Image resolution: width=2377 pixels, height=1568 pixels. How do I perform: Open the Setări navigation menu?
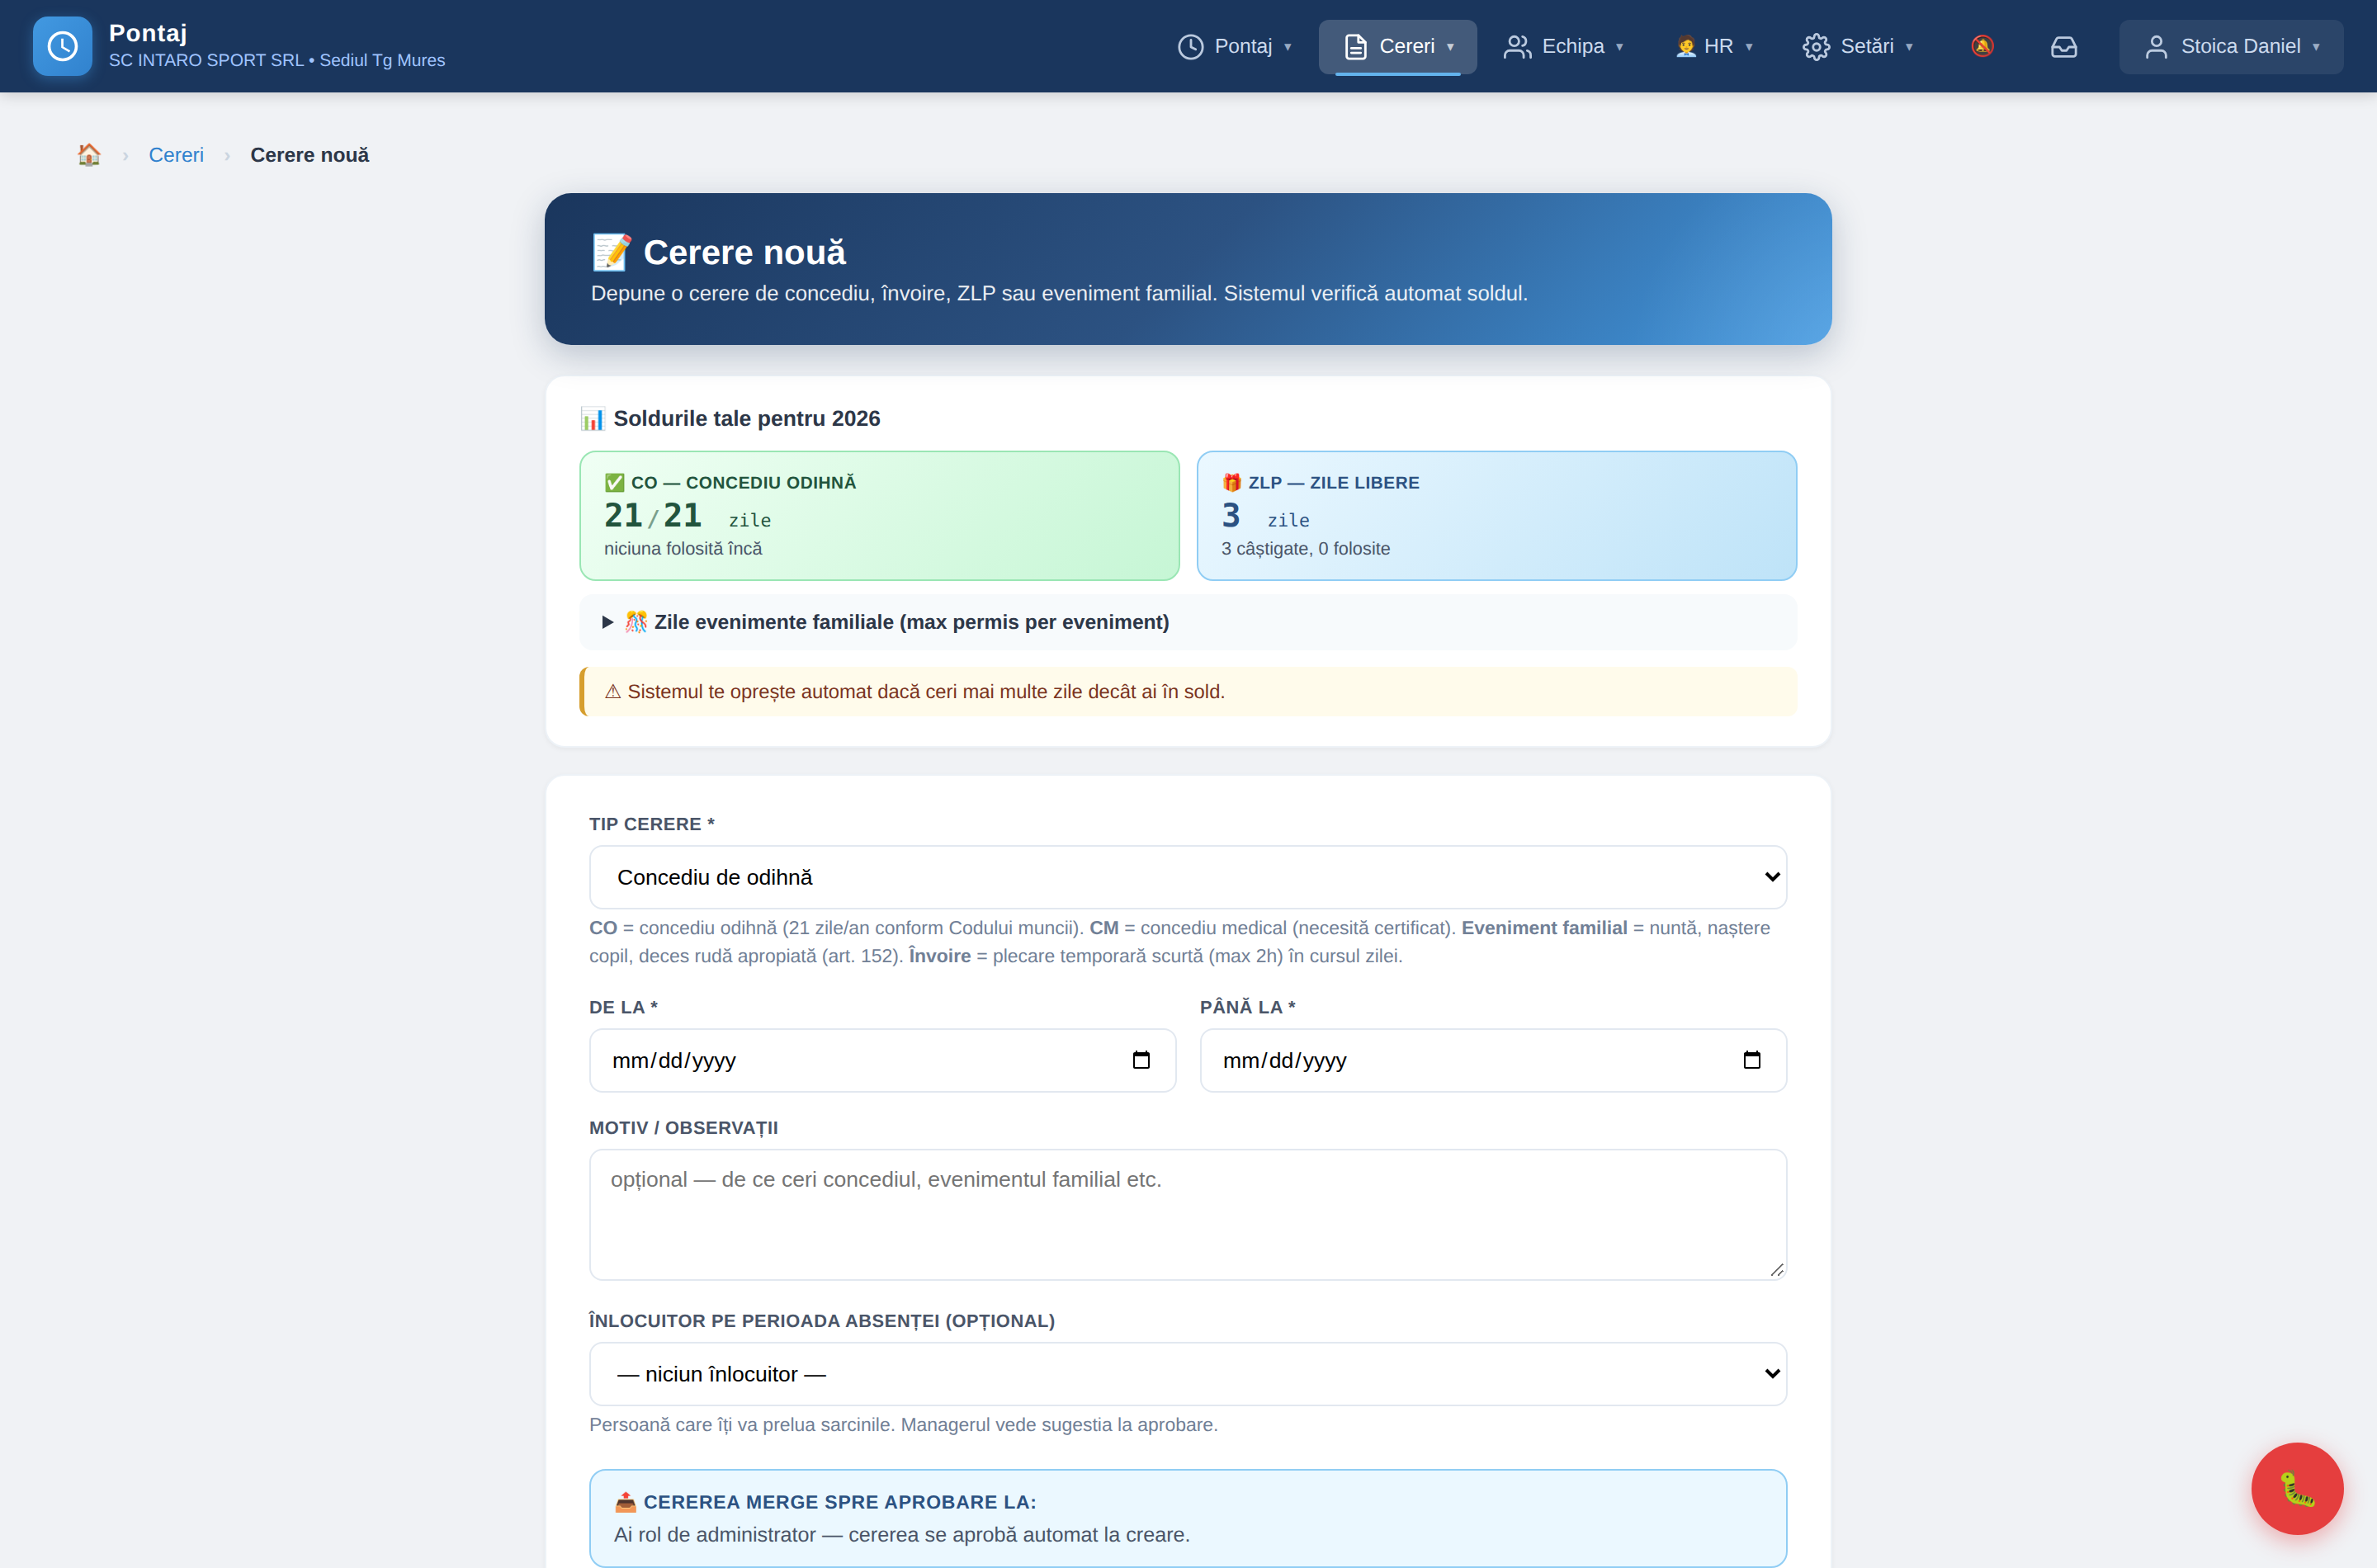pyautogui.click(x=1858, y=46)
